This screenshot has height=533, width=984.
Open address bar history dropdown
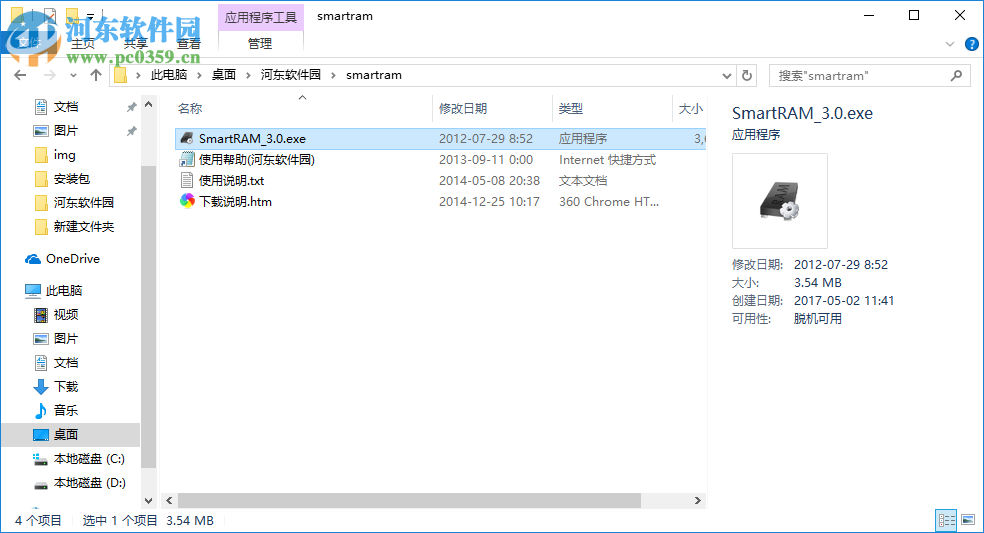pos(727,75)
